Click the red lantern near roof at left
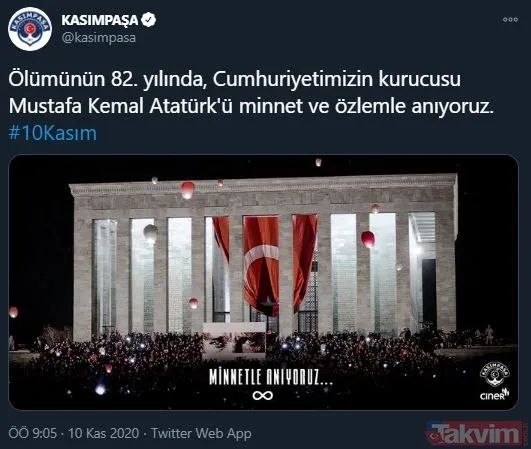 [187, 190]
